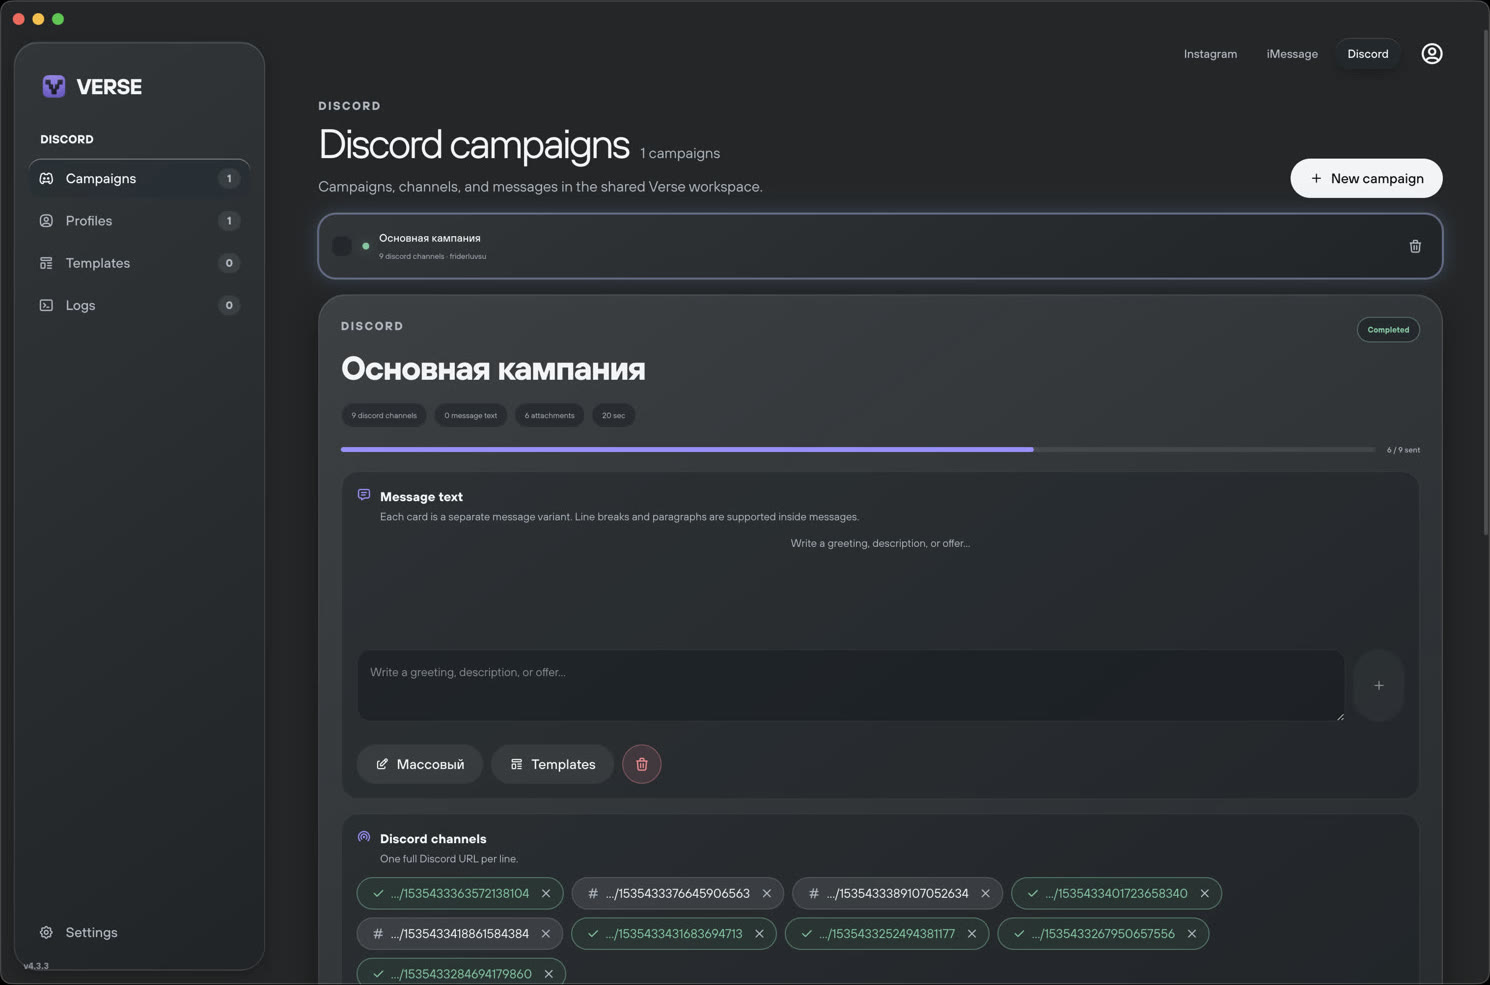Create a campaign with New campaign button

[1366, 179]
